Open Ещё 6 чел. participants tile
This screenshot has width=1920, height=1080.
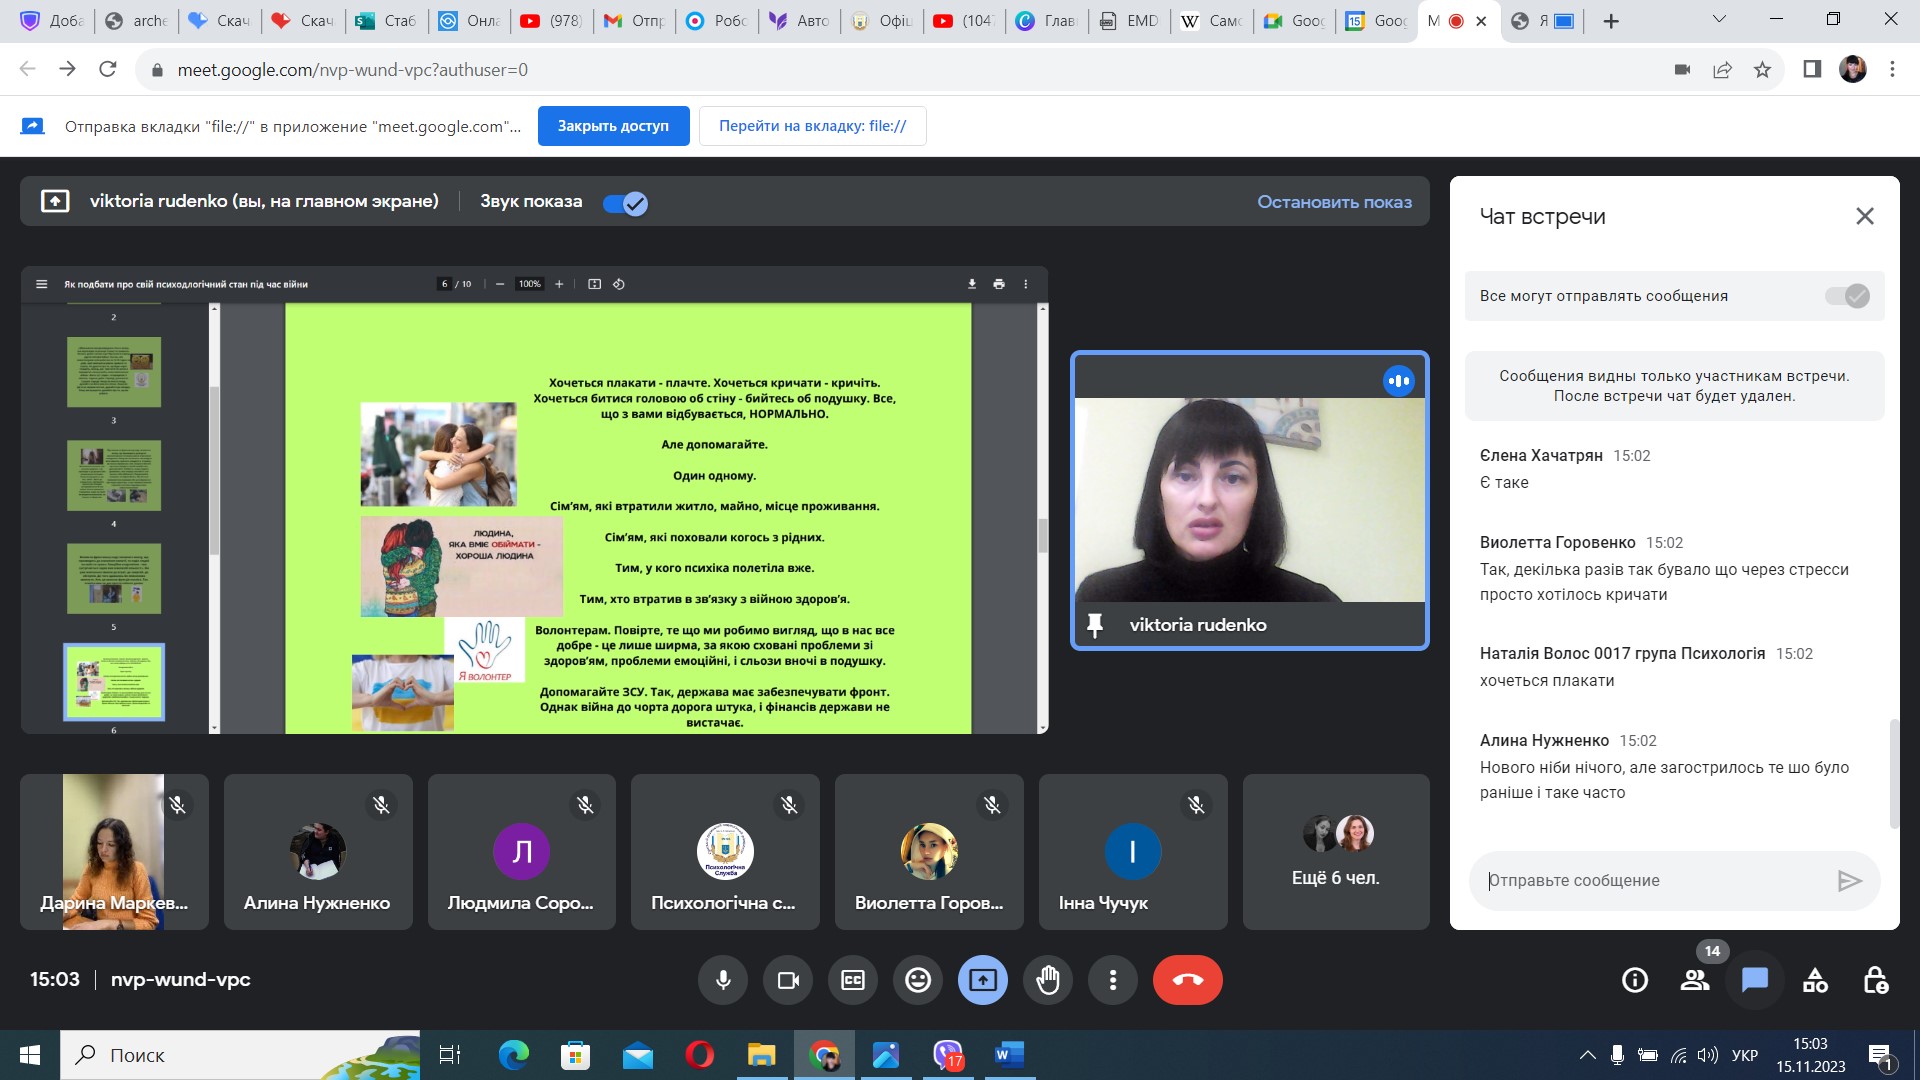(1336, 852)
